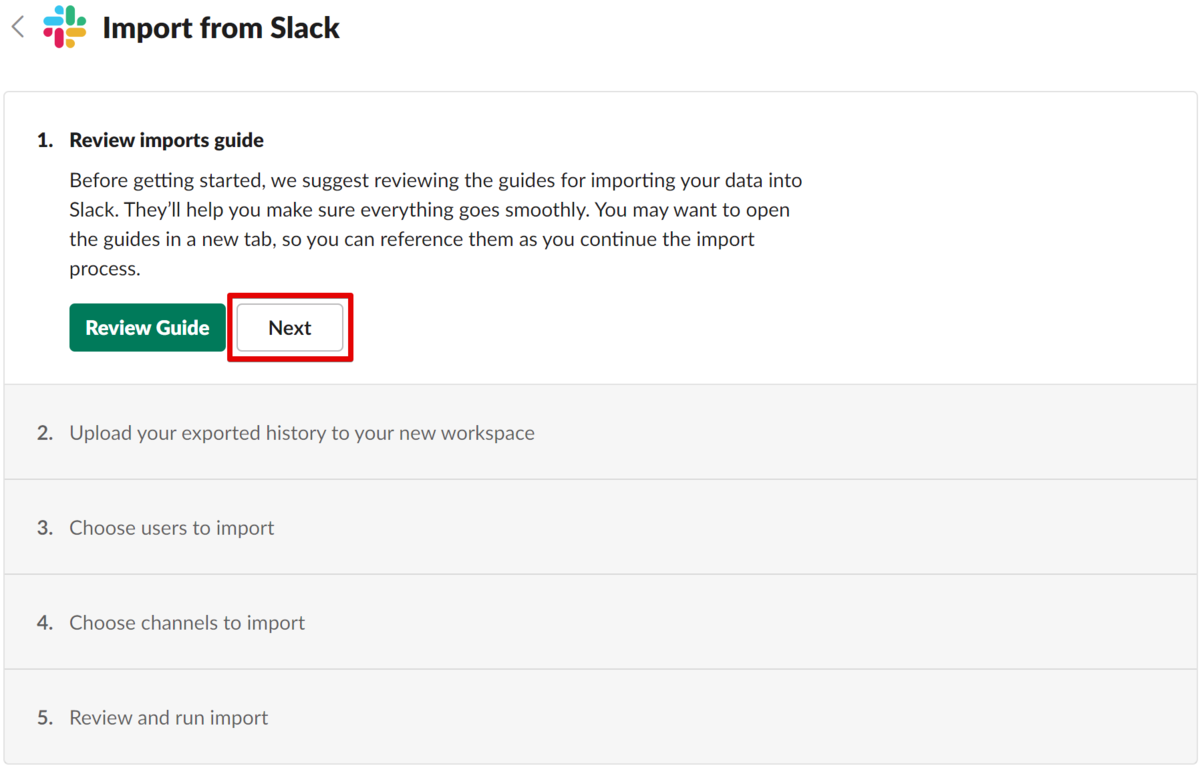This screenshot has width=1200, height=768.
Task: Click the colorful Slack logo icon
Action: point(65,27)
